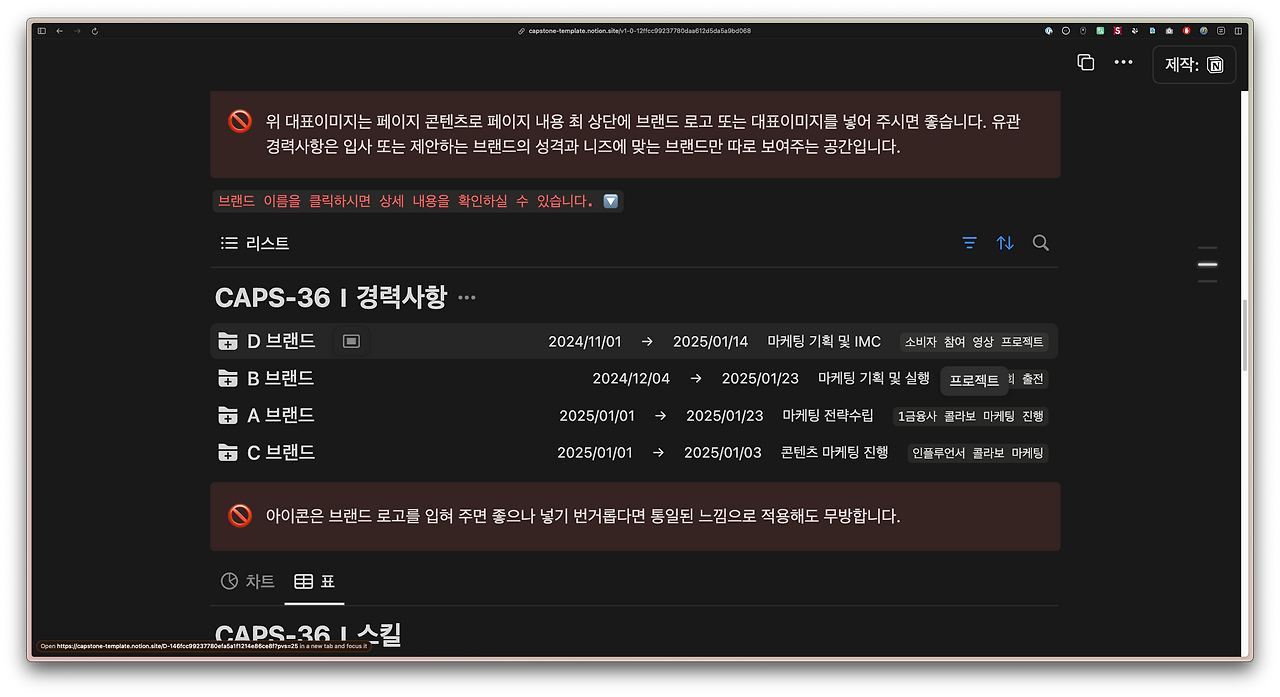The width and height of the screenshot is (1280, 697).
Task: Click the pie-chart icon beside 차트
Action: coord(229,581)
